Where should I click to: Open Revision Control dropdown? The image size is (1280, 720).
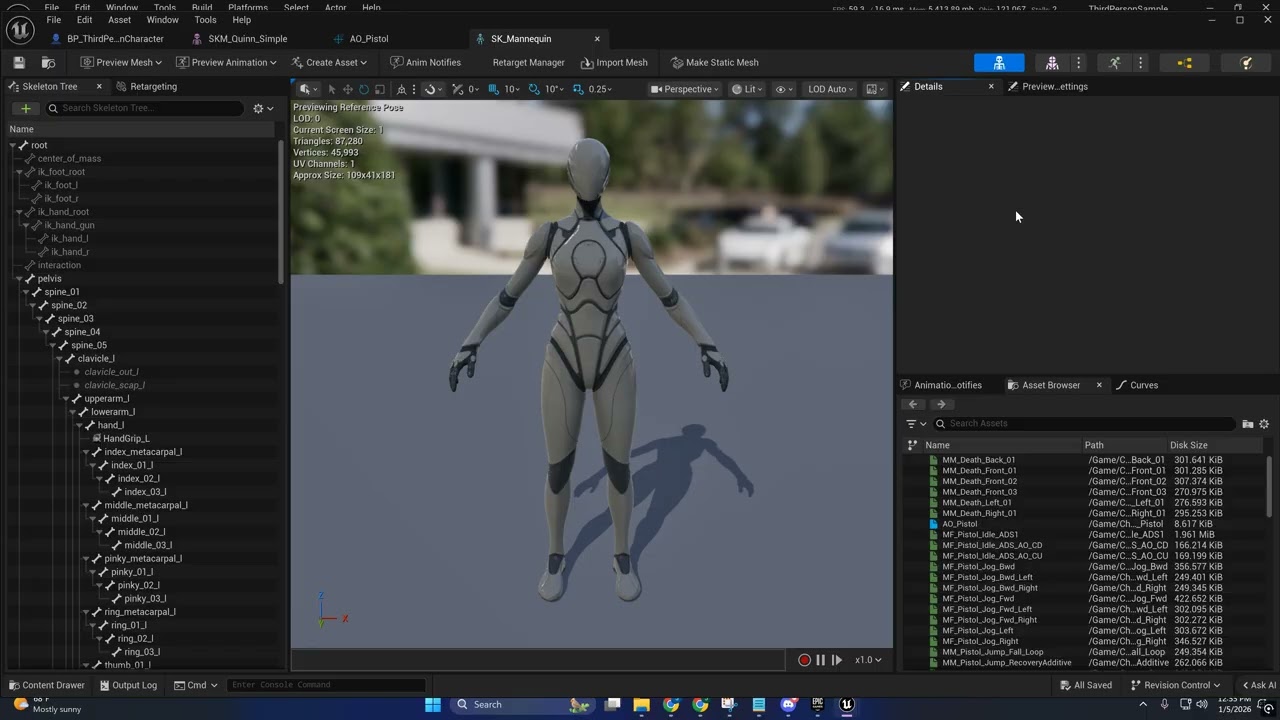point(1175,685)
